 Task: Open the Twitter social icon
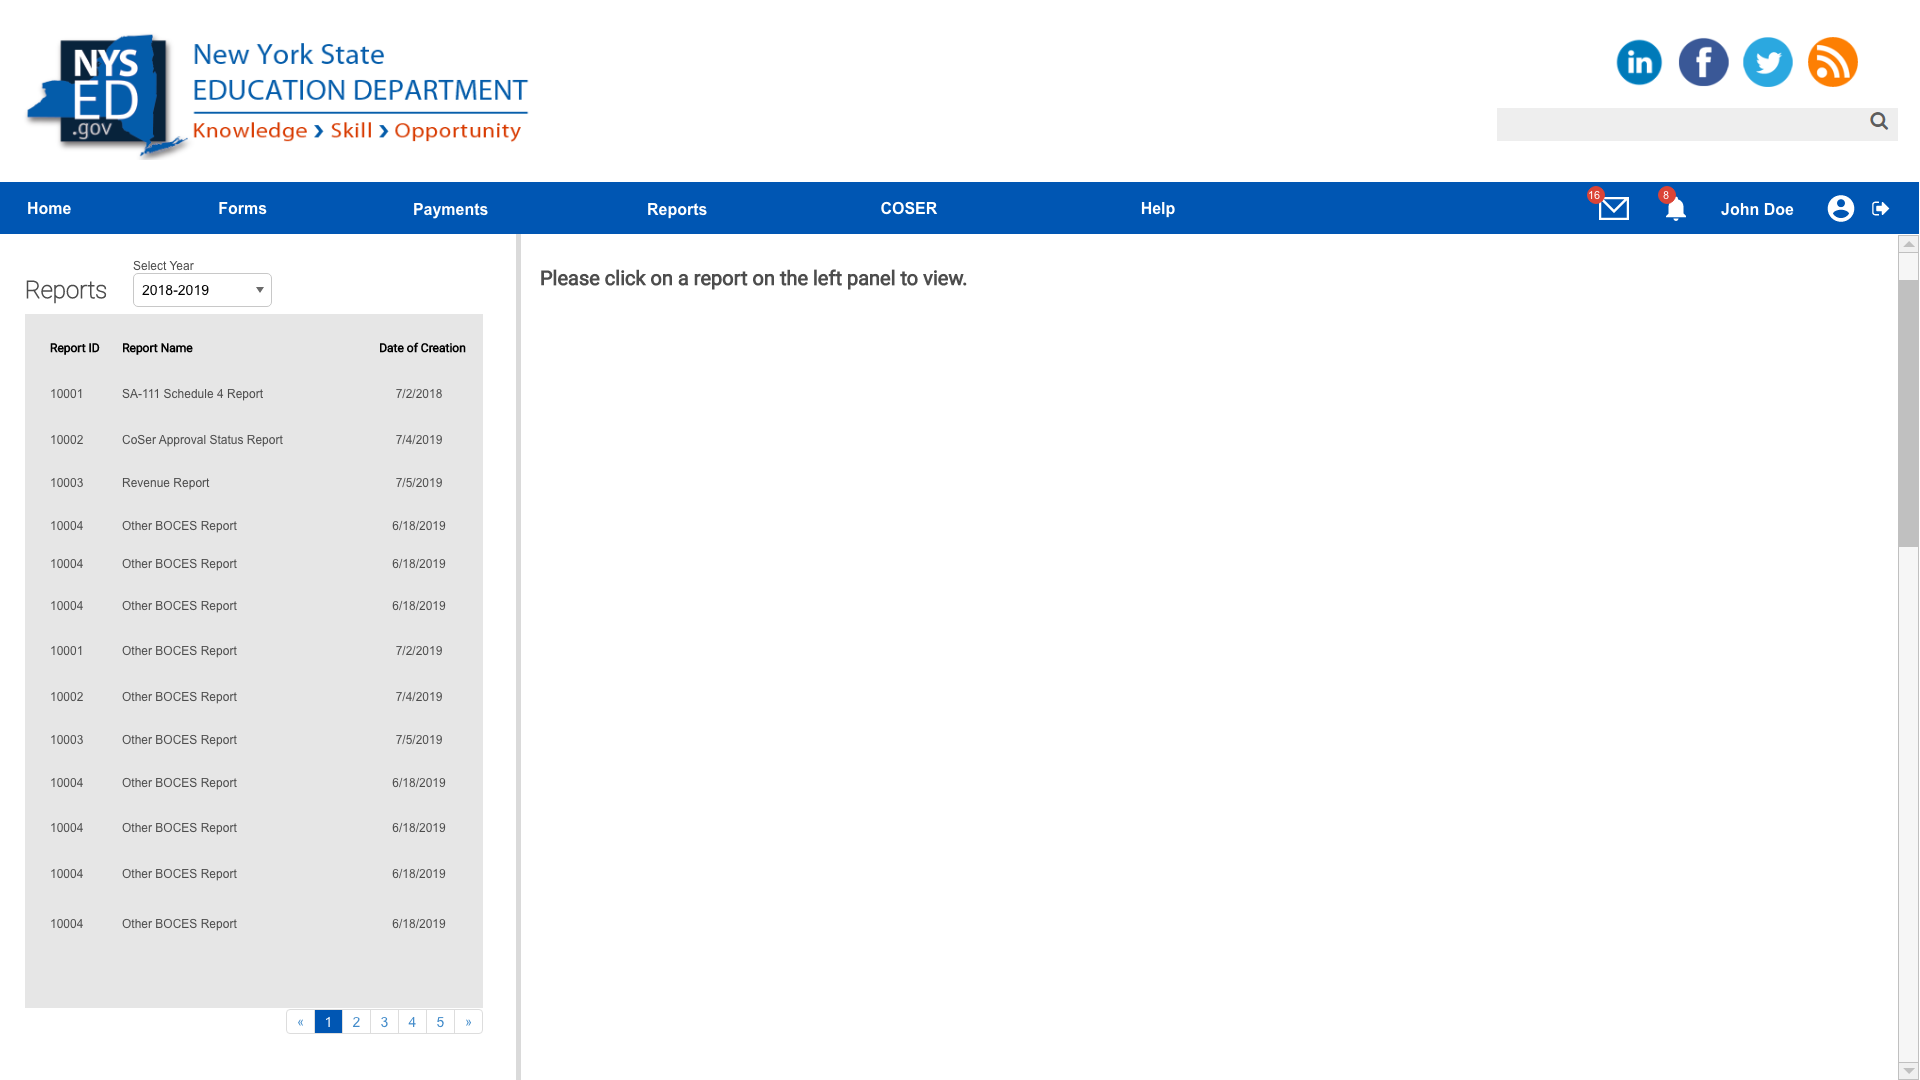pos(1767,62)
